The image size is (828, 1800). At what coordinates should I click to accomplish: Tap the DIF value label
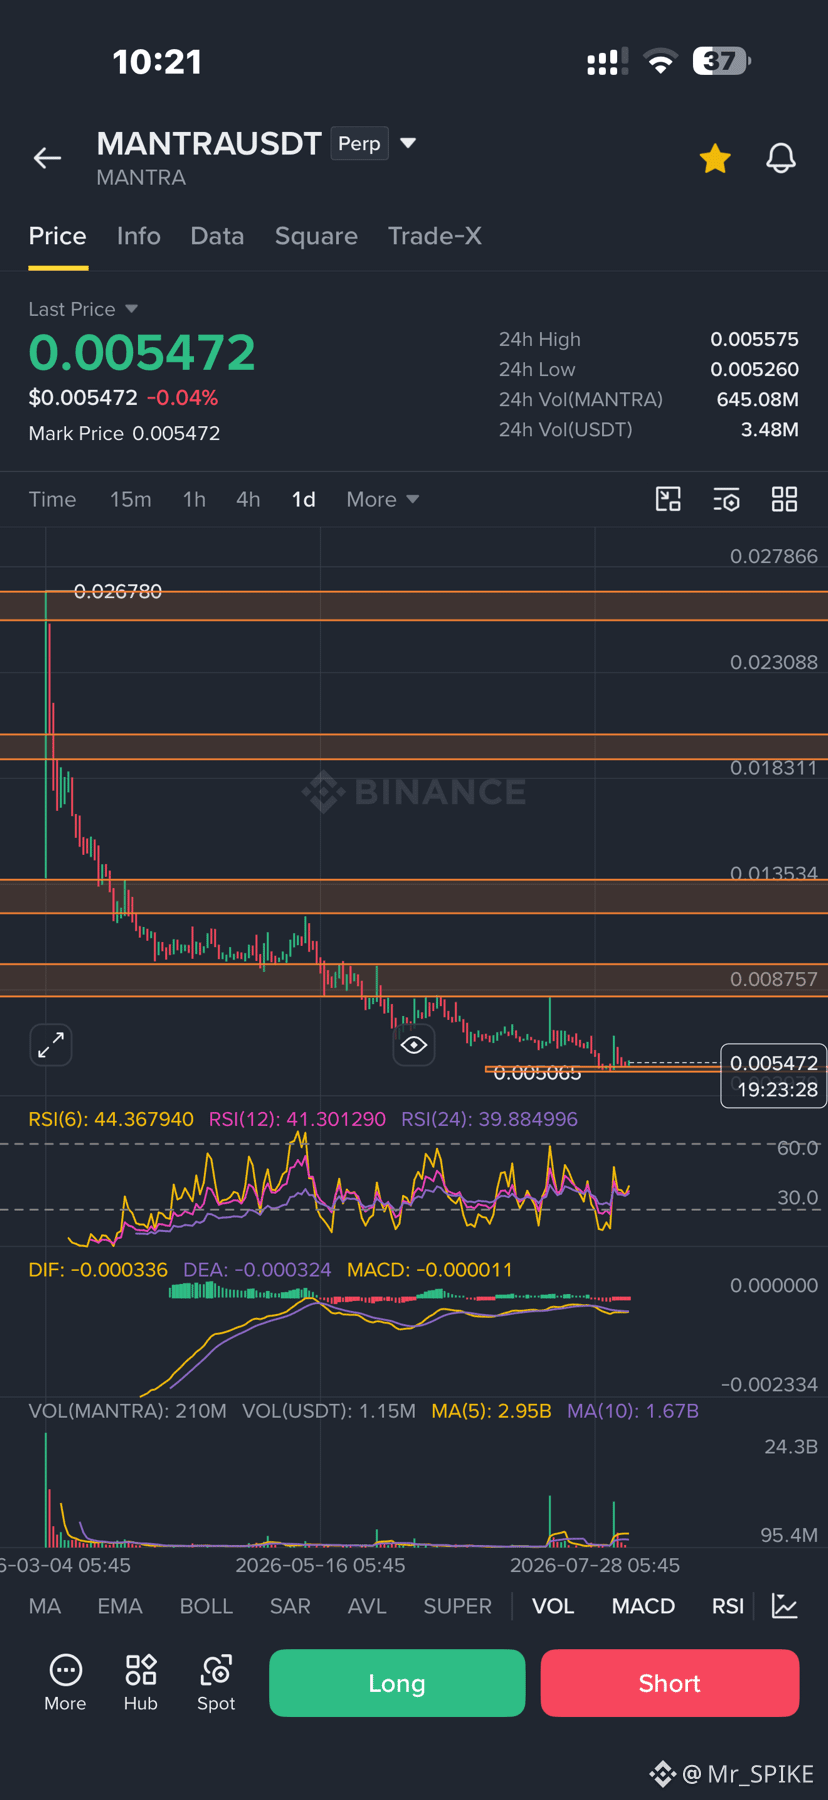point(98,1270)
